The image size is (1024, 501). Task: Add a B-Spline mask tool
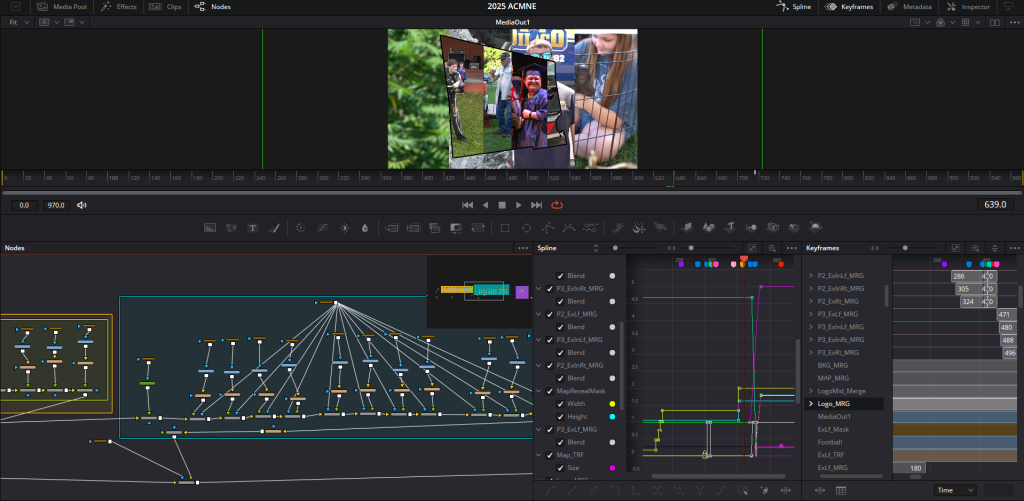pyautogui.click(x=569, y=228)
